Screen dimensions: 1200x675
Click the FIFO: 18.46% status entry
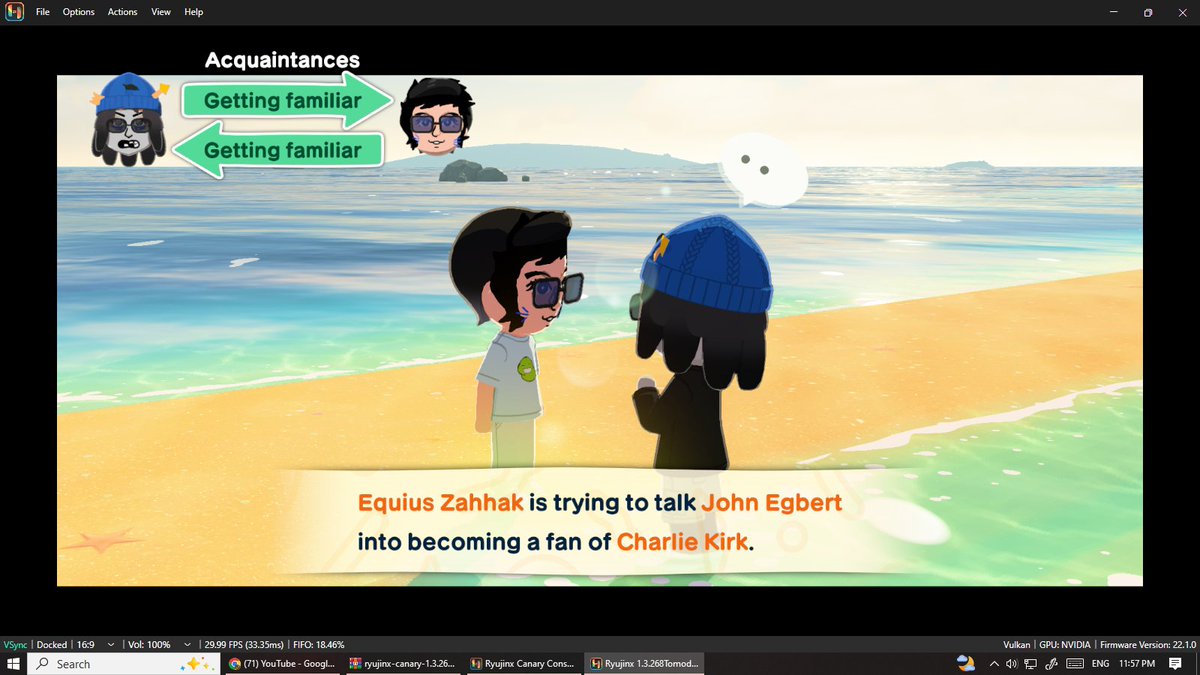point(318,645)
